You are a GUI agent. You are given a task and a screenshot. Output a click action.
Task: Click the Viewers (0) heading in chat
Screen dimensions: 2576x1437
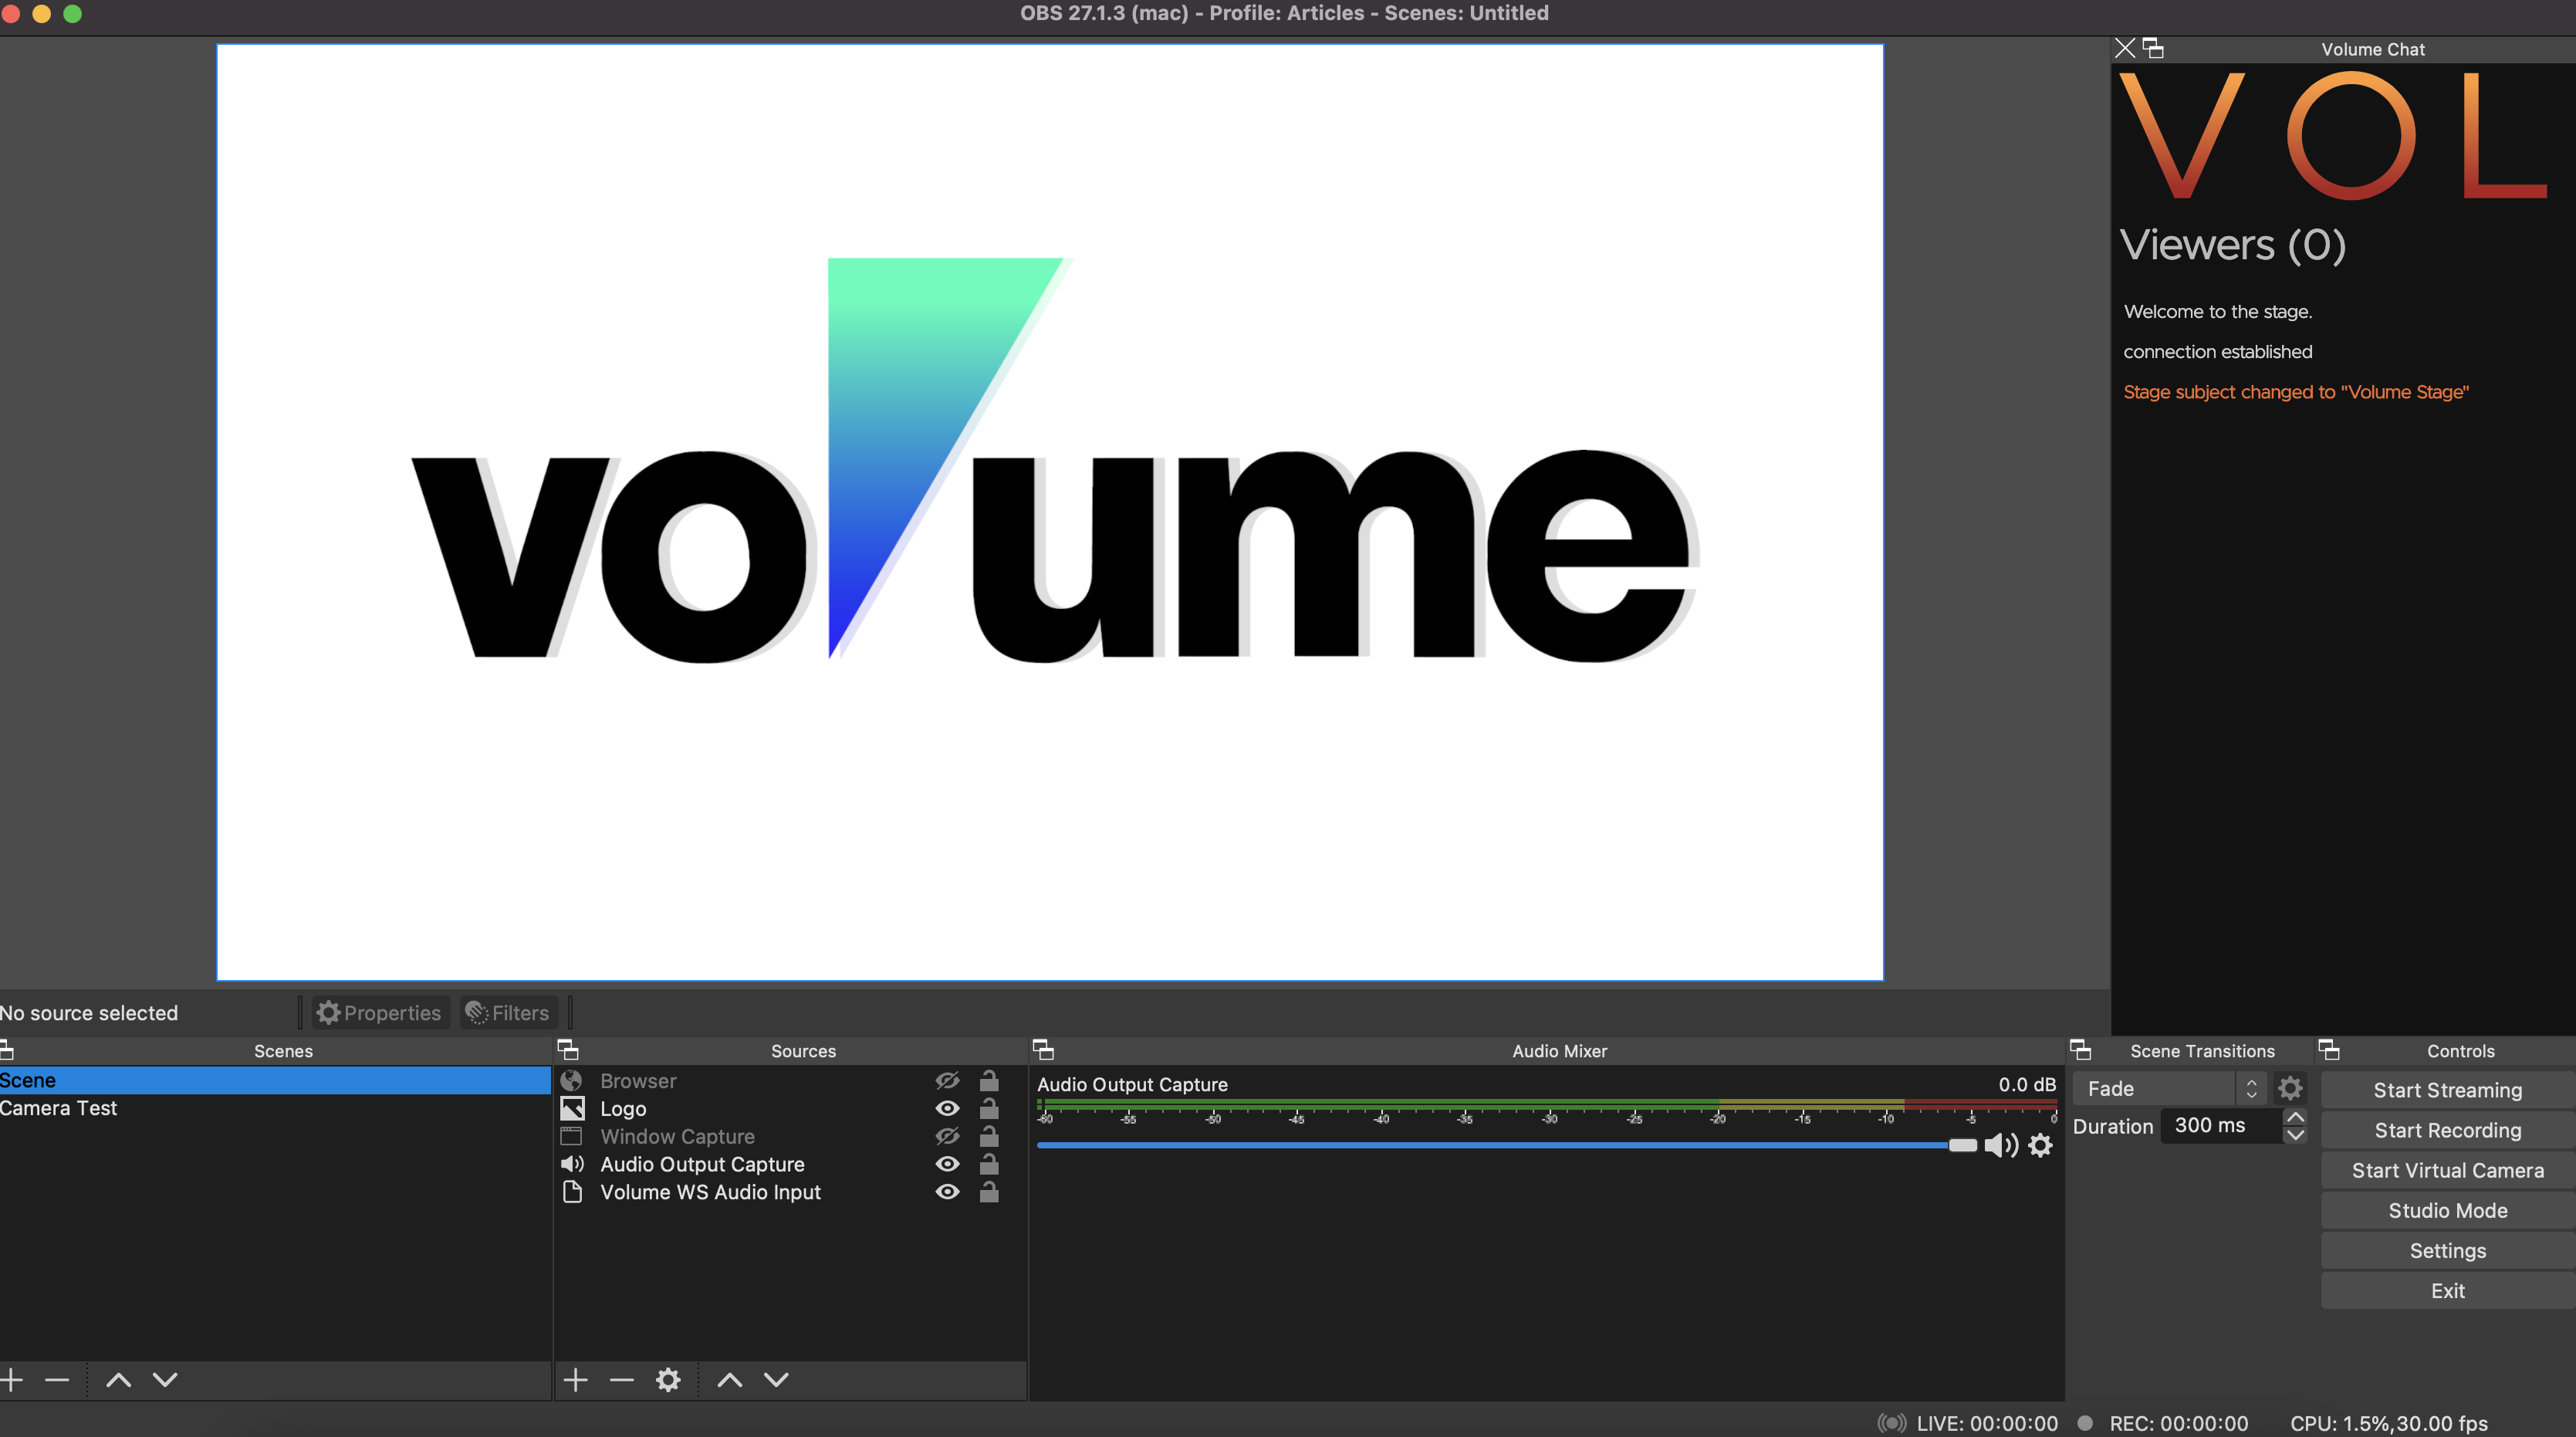point(2232,245)
